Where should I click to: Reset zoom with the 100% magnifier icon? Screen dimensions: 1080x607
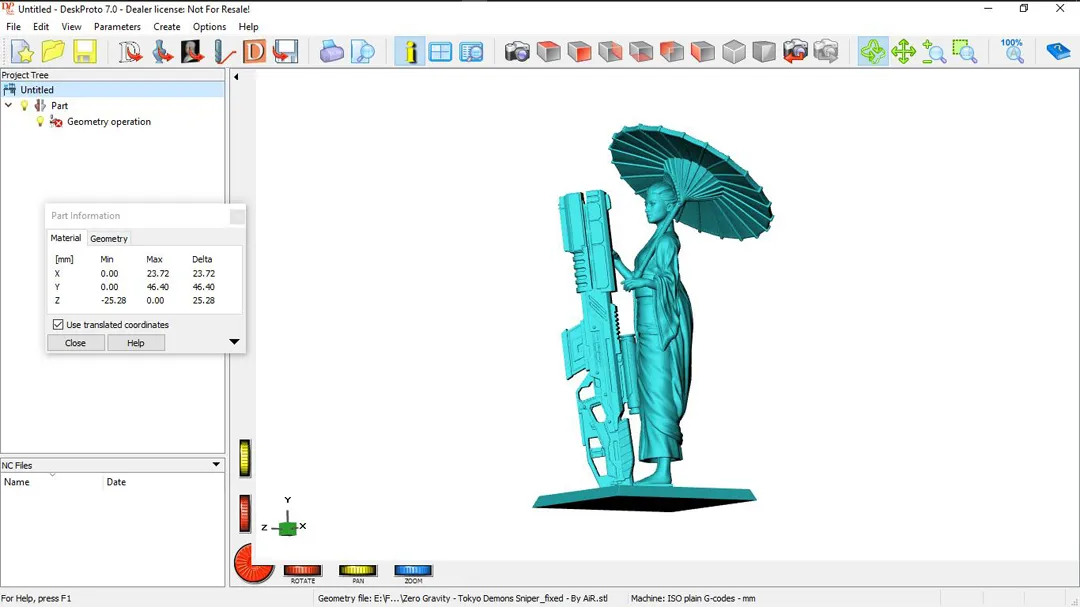click(x=1012, y=52)
